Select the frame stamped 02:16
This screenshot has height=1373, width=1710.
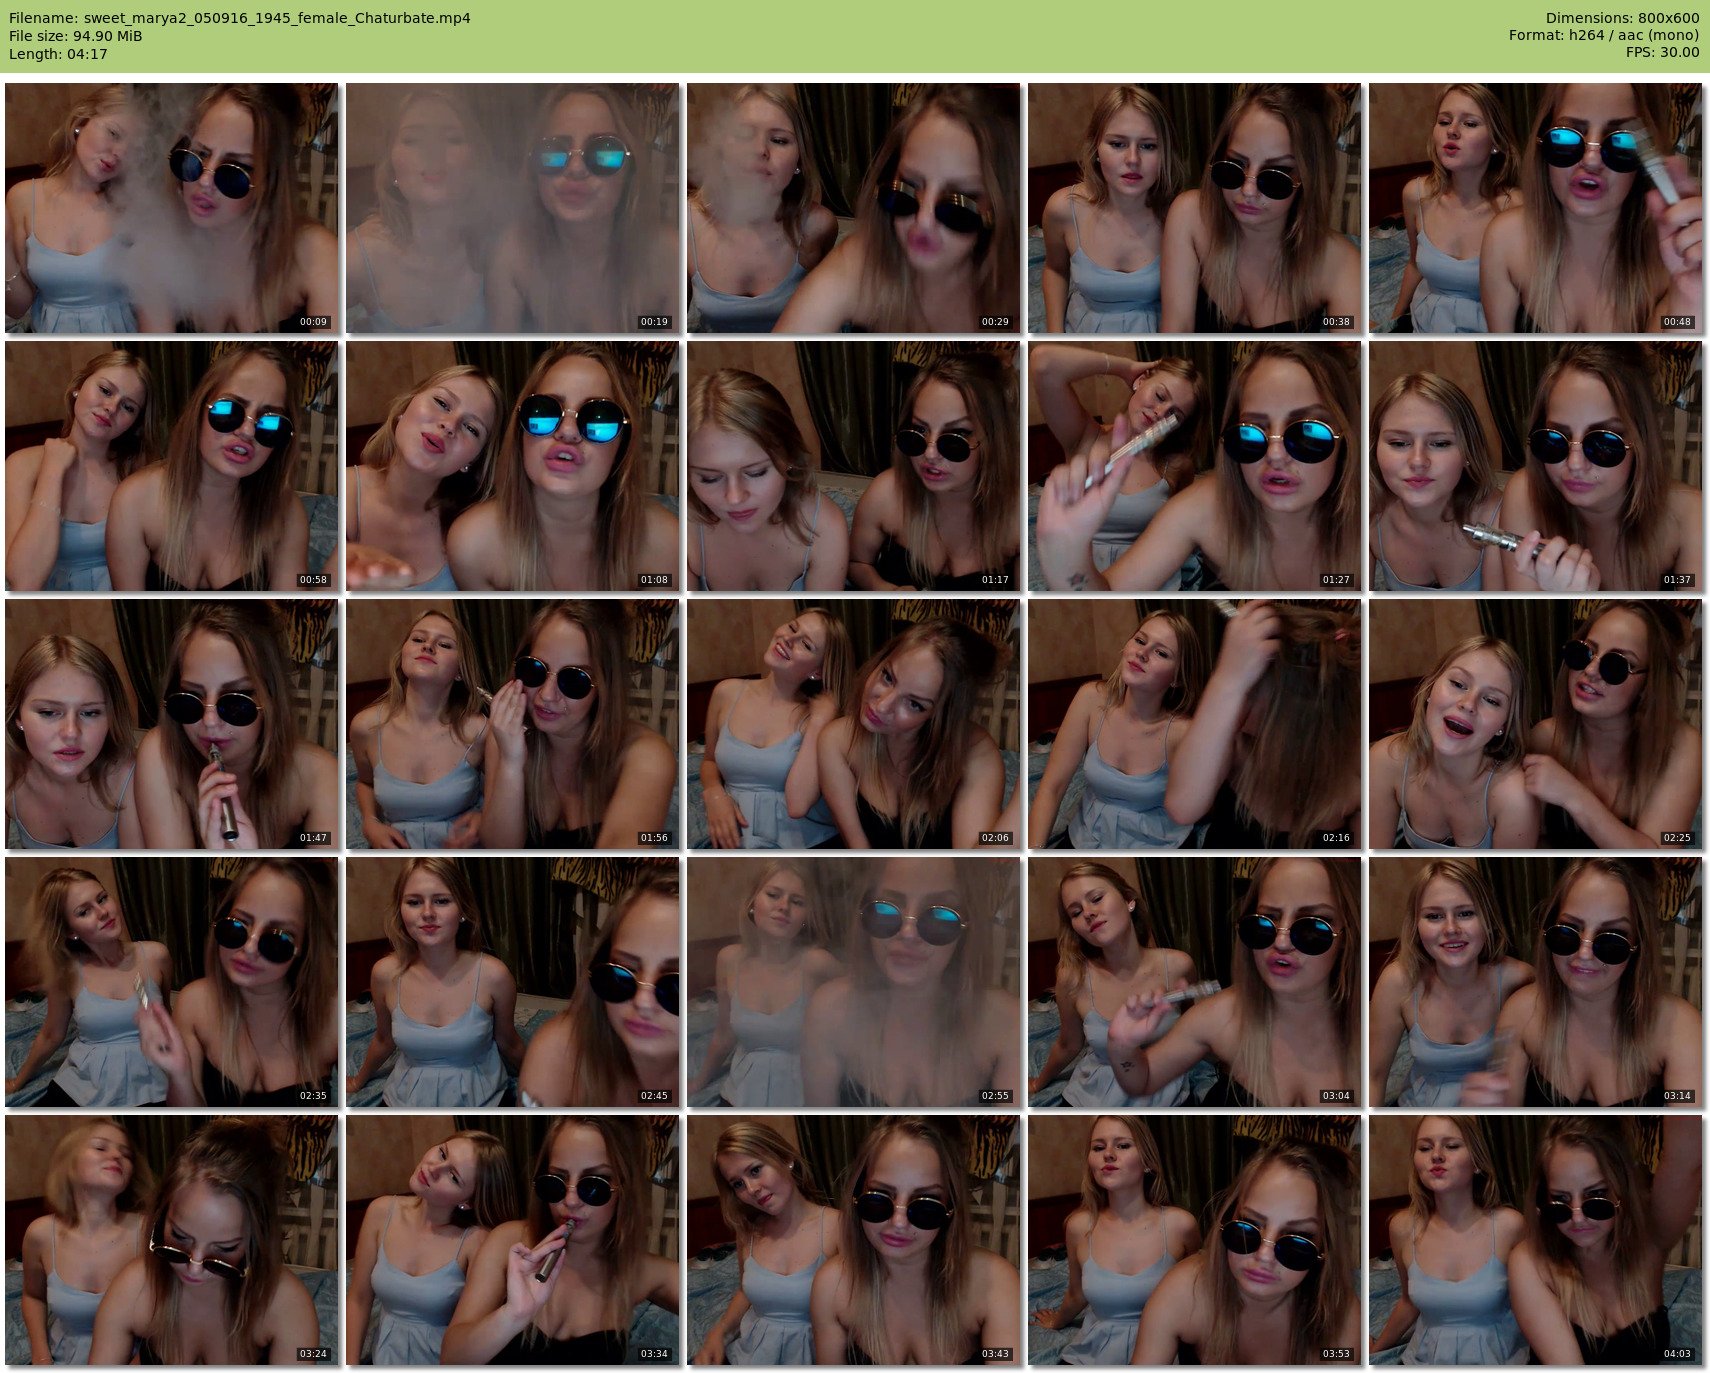(x=1194, y=724)
